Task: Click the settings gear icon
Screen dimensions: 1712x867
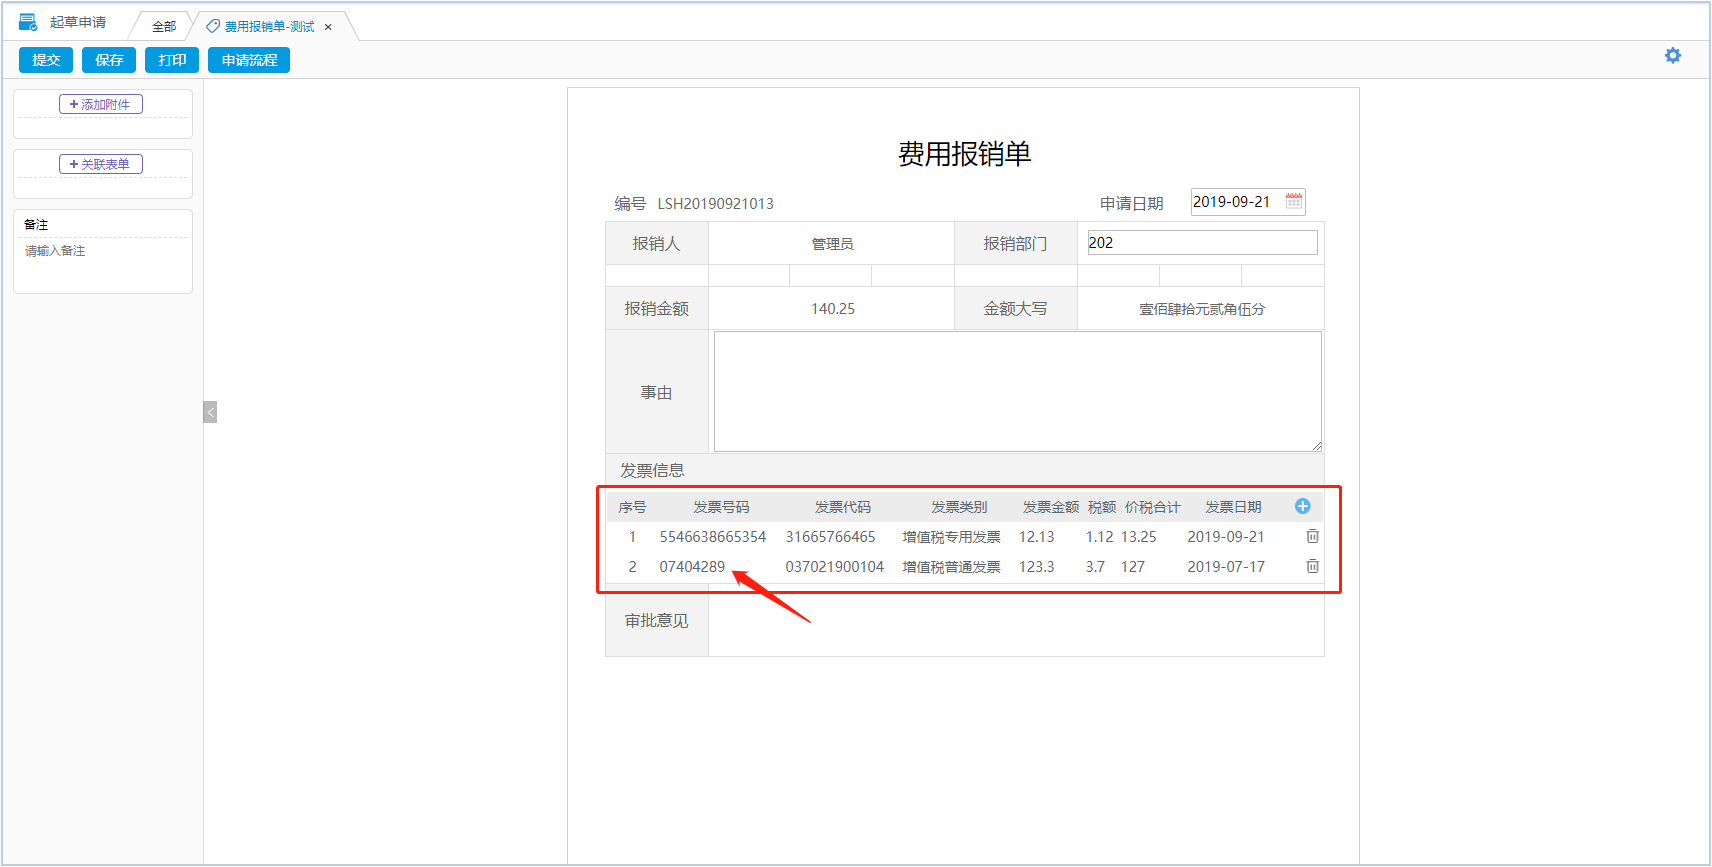Action: point(1672,56)
